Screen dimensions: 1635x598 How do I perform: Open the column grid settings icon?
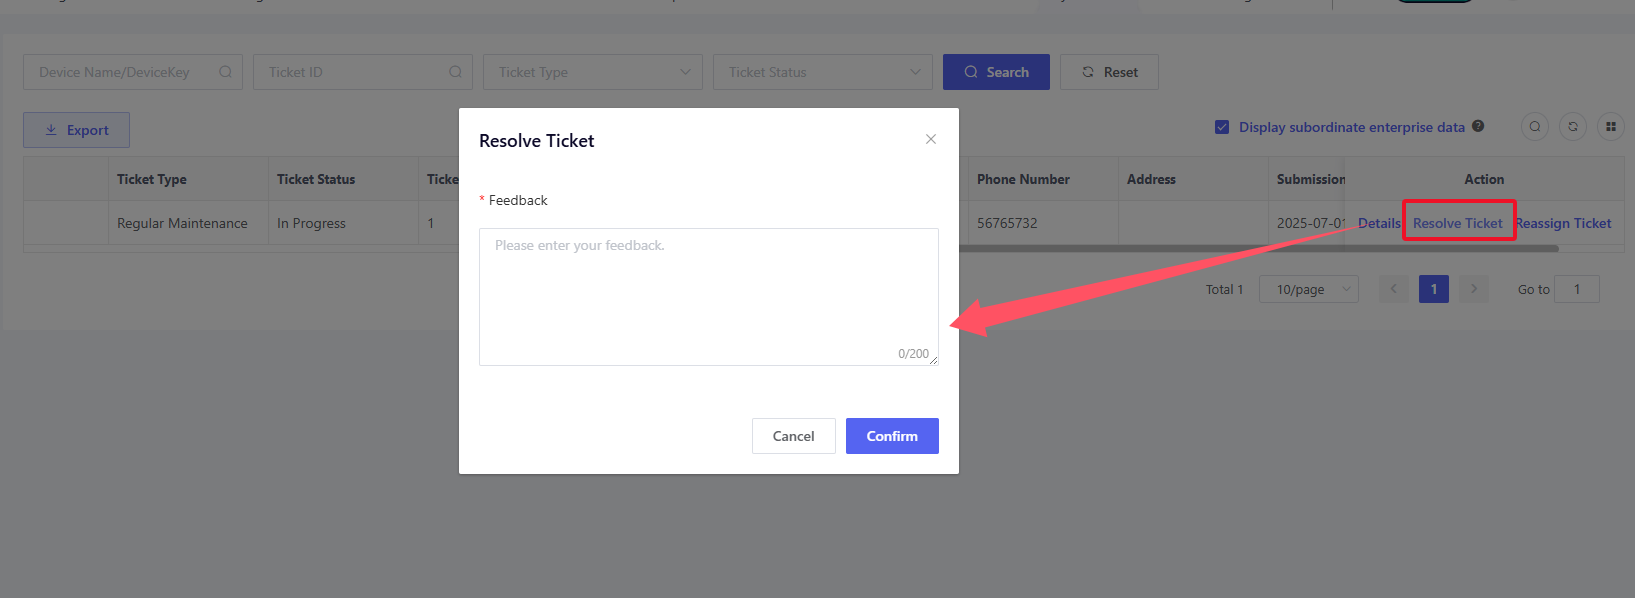click(1611, 127)
